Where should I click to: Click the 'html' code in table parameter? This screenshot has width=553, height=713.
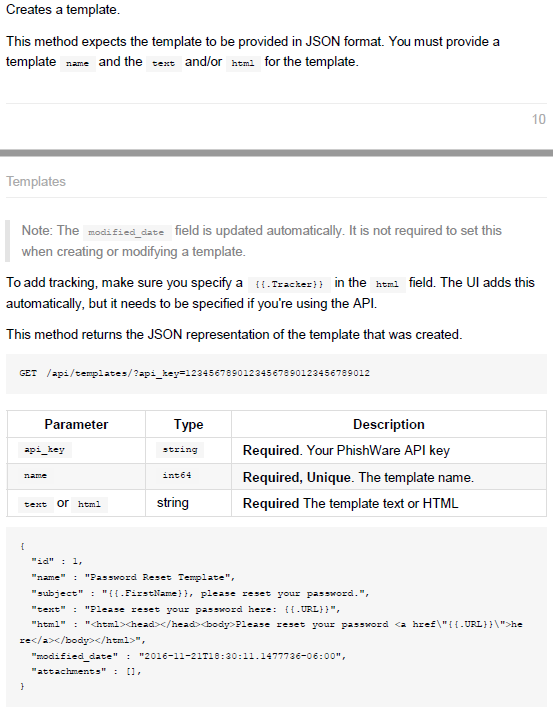coord(89,504)
